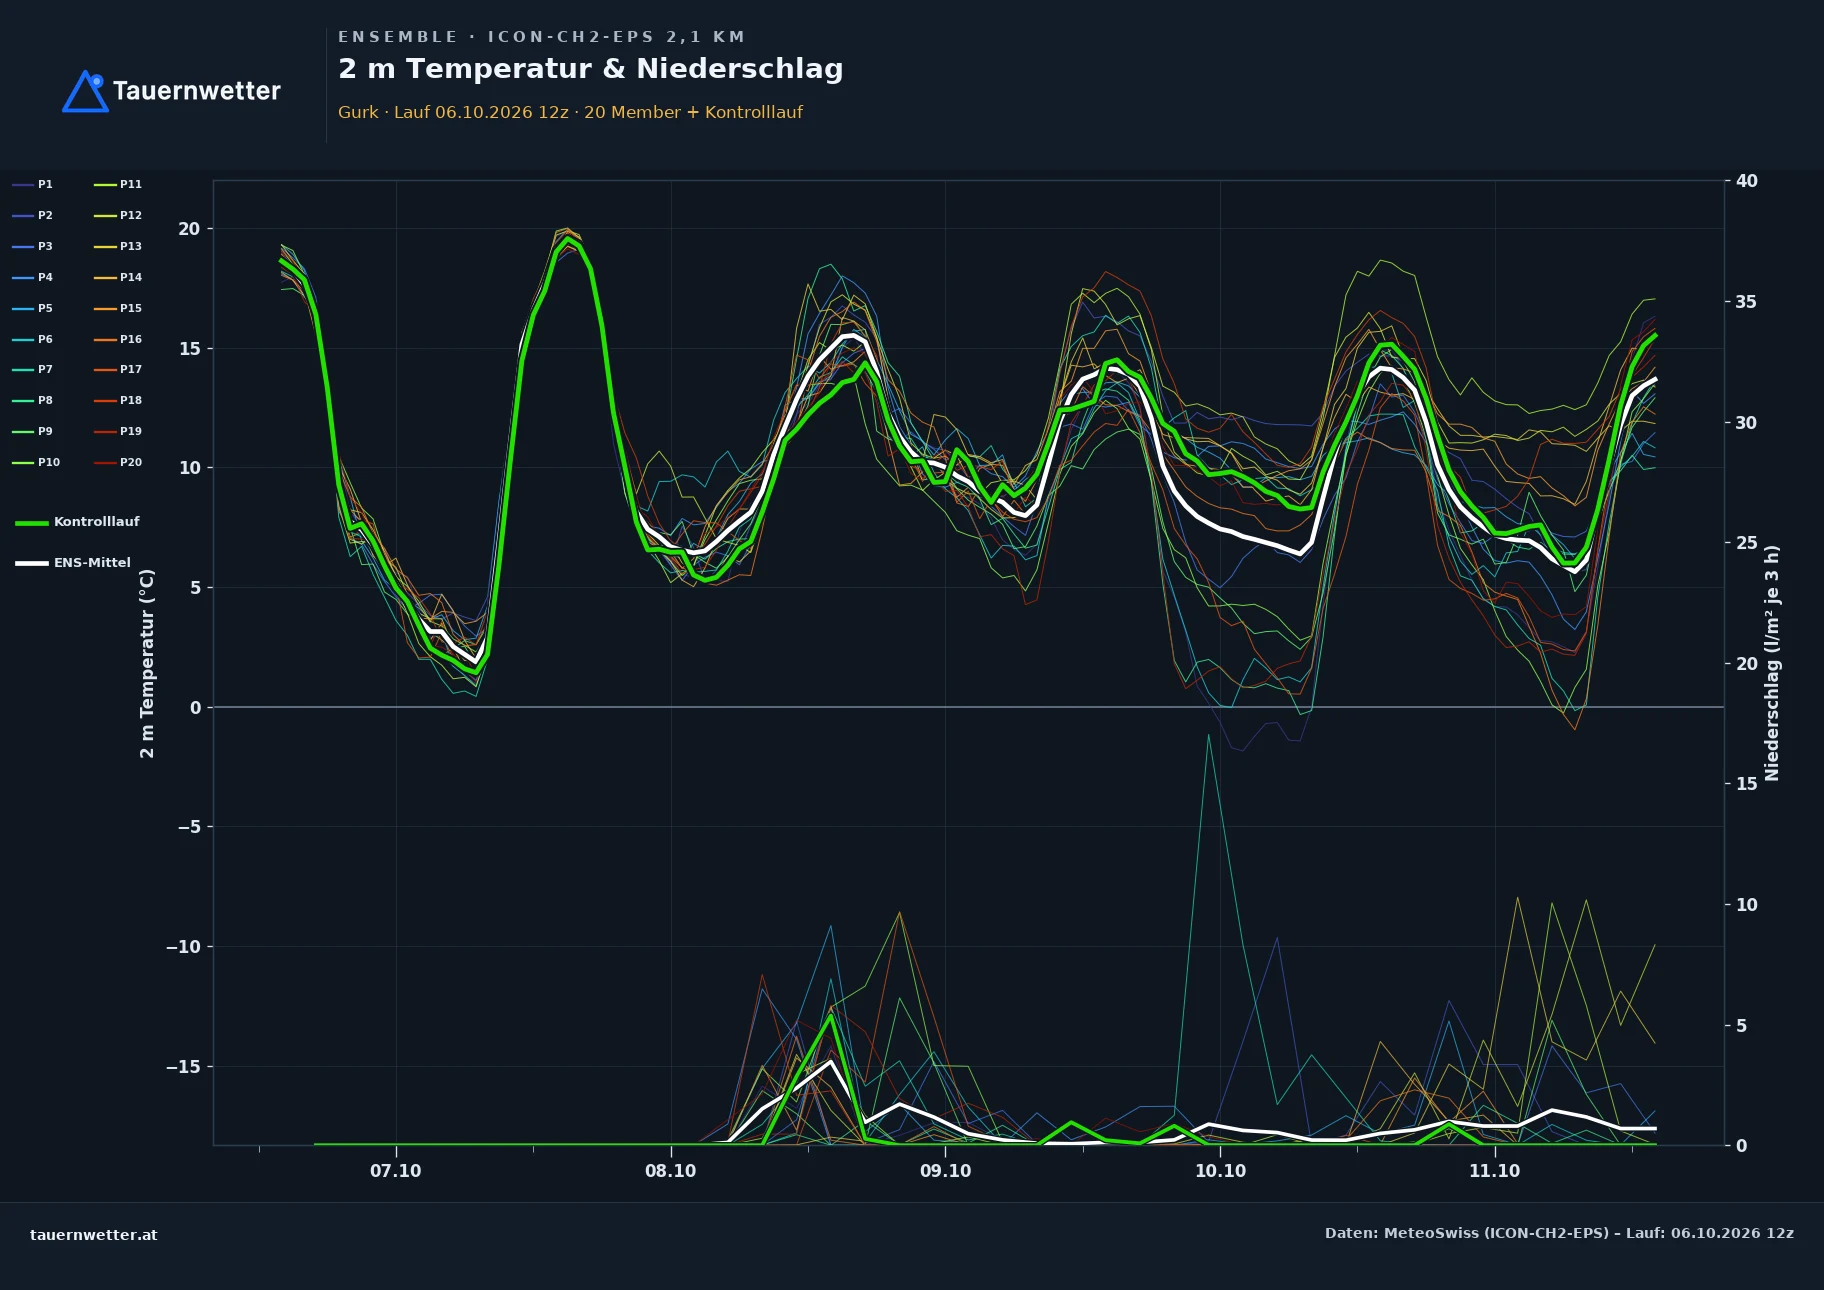This screenshot has width=1824, height=1290.
Task: Click the Tauernwetter brand name
Action: (197, 91)
